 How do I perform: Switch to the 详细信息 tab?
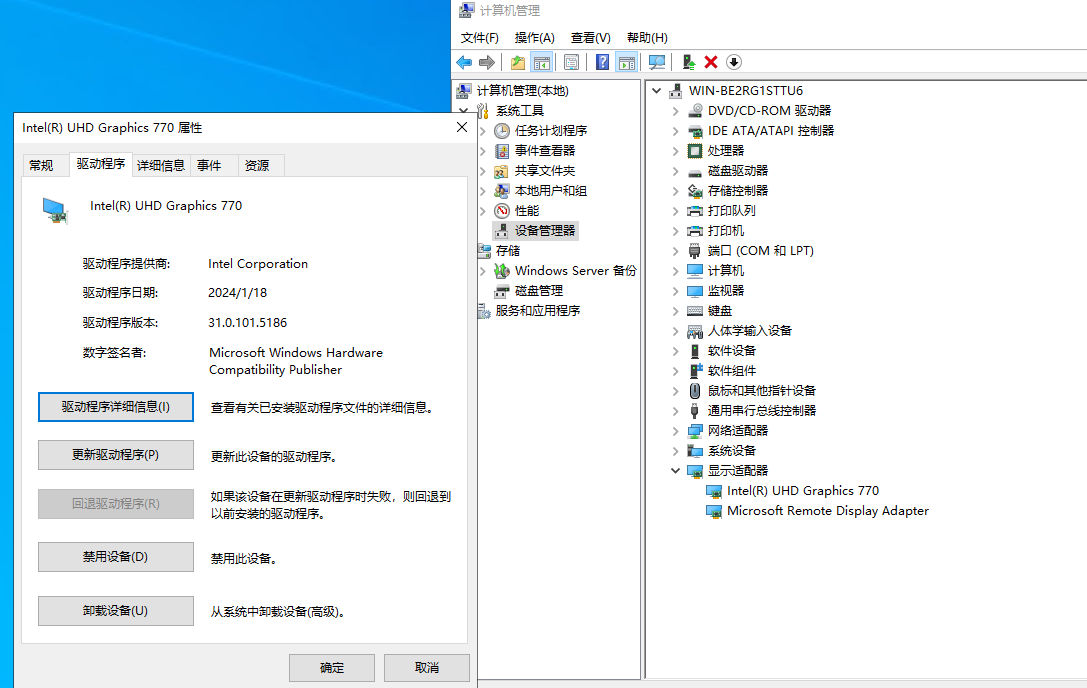(161, 166)
